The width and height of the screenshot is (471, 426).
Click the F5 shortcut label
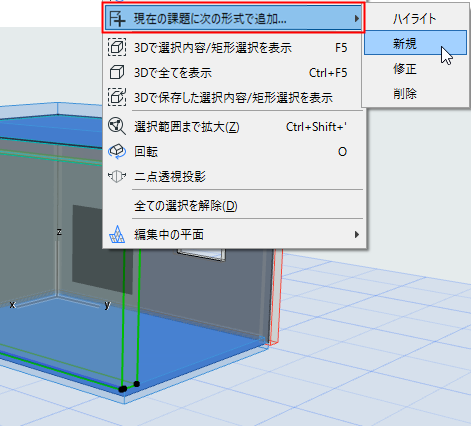click(x=341, y=48)
